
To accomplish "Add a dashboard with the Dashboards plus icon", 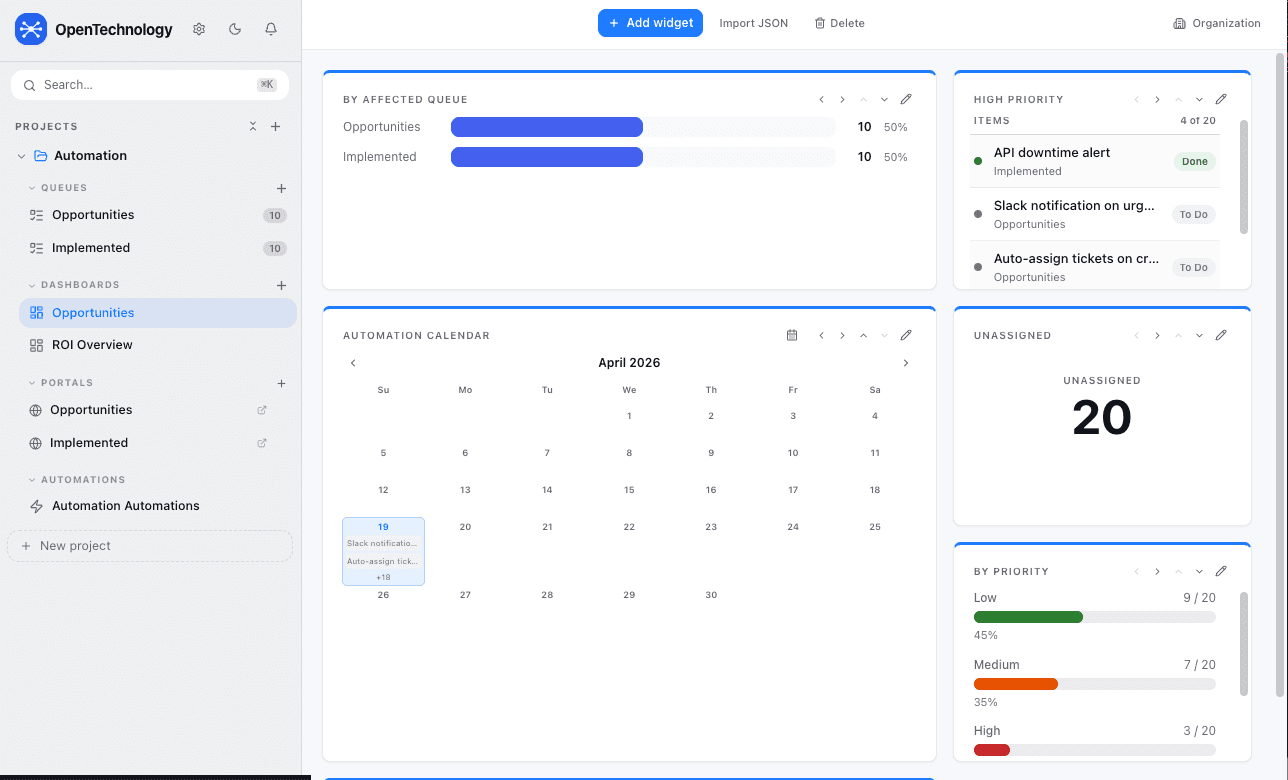I will 281,285.
